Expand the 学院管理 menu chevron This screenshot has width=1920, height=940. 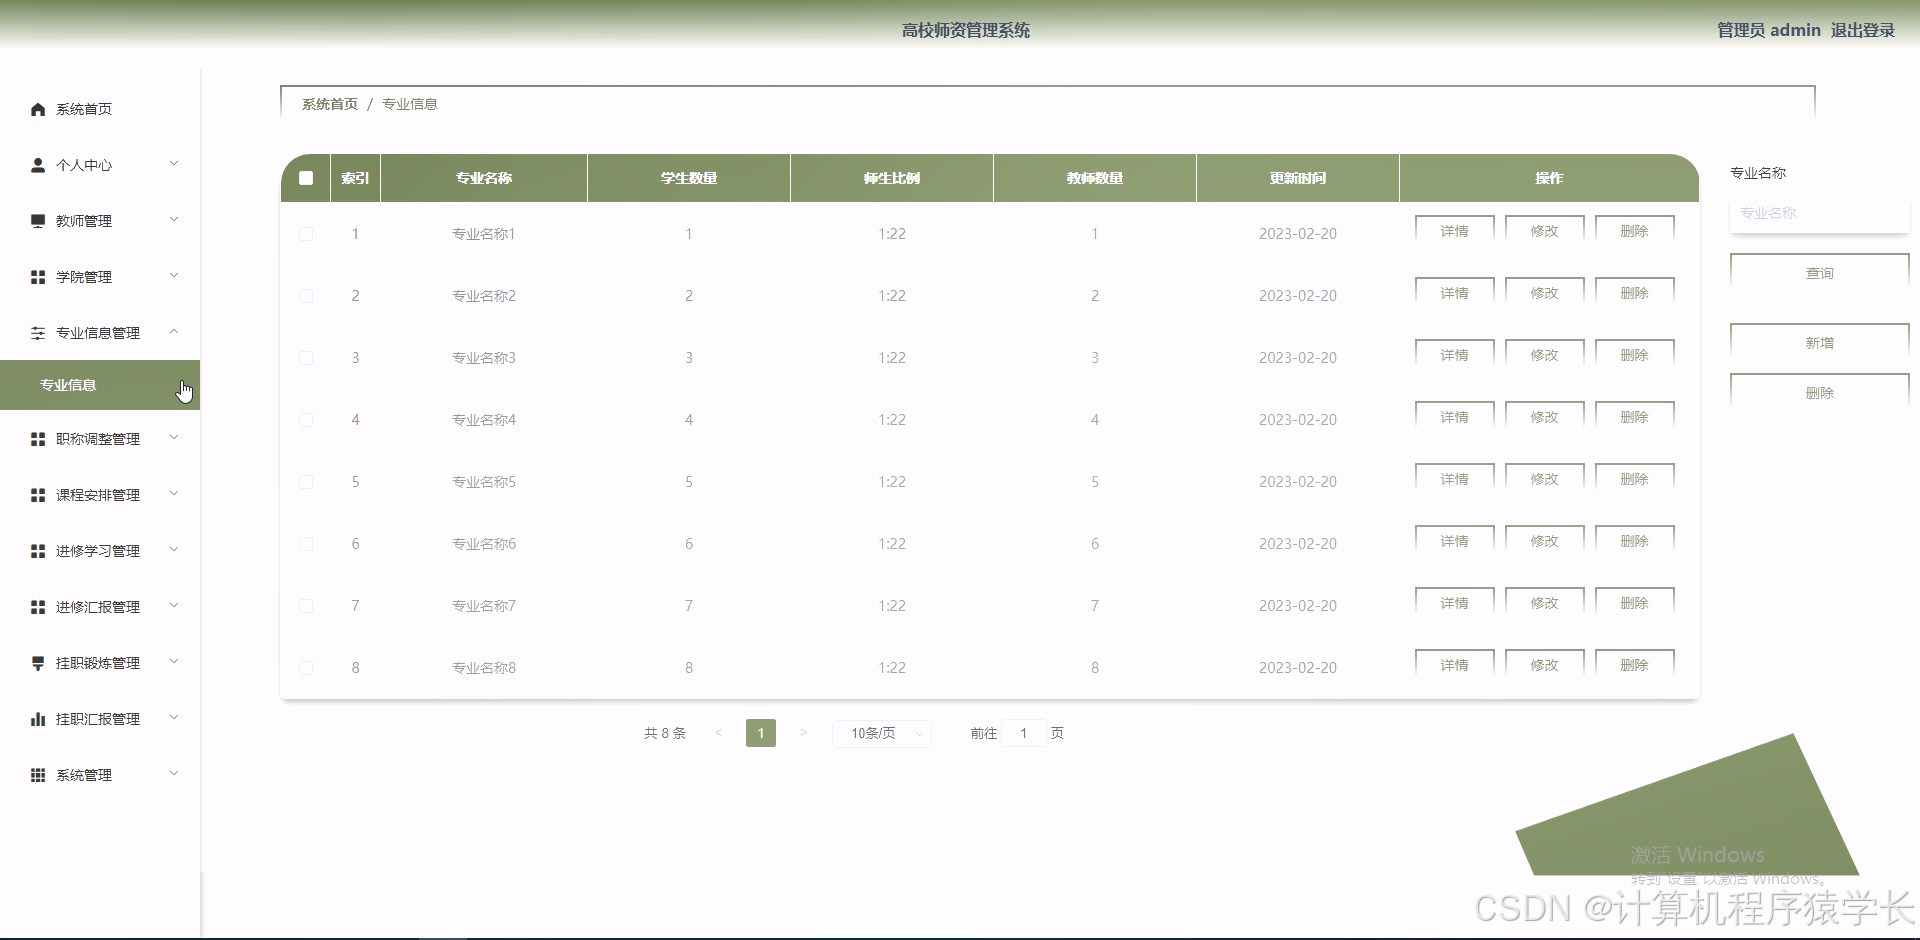174,276
